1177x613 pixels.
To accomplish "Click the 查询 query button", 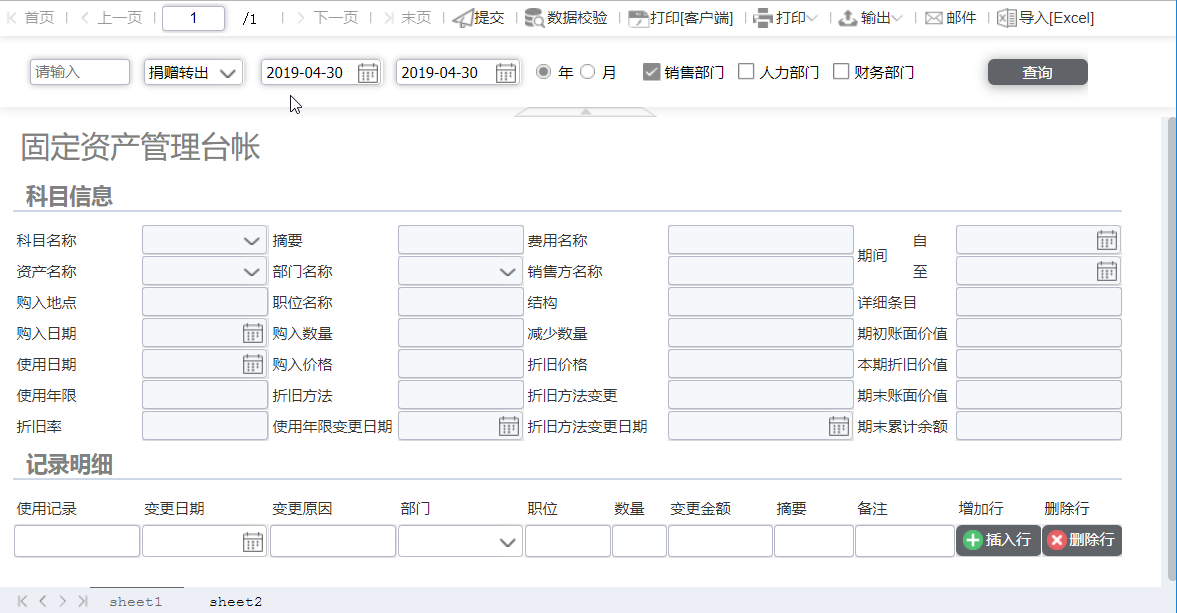I will click(x=1037, y=72).
